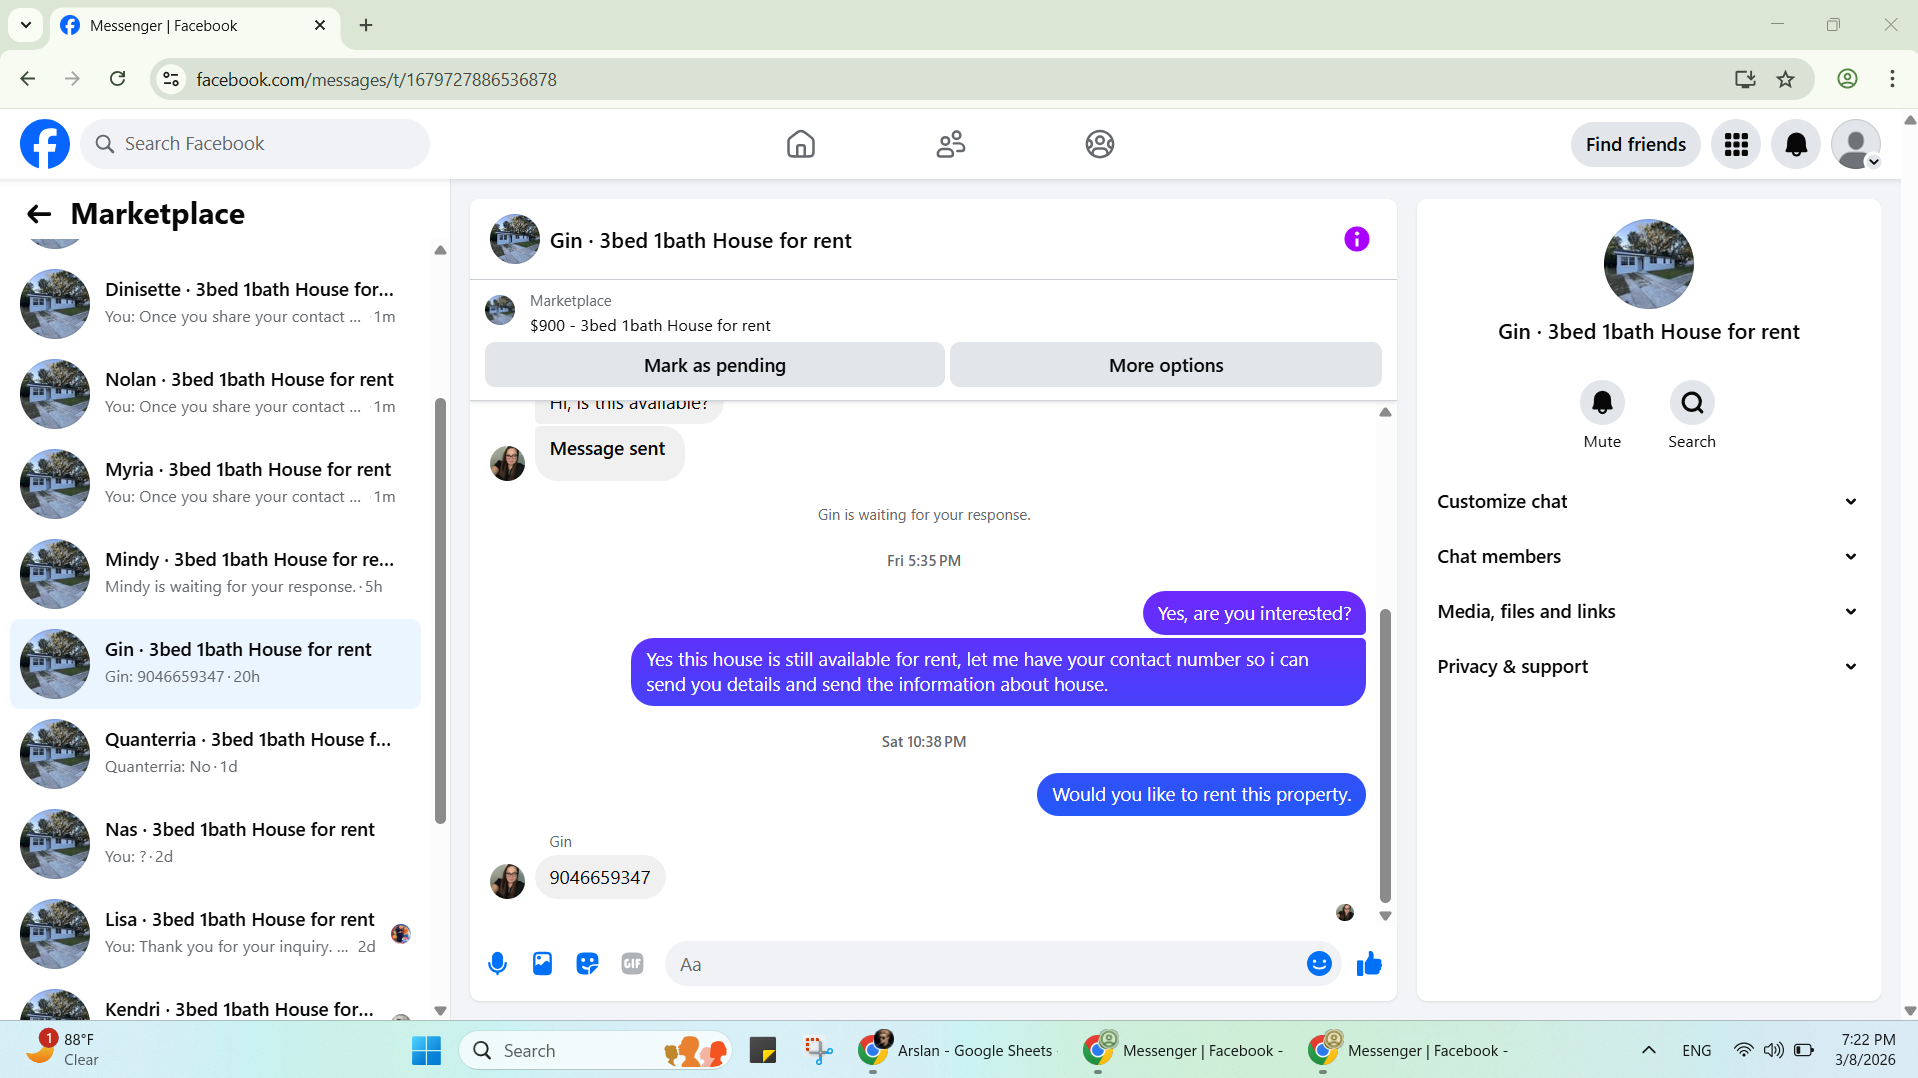This screenshot has width=1918, height=1078.
Task: Open Dinisette conversation in list
Action: point(215,304)
